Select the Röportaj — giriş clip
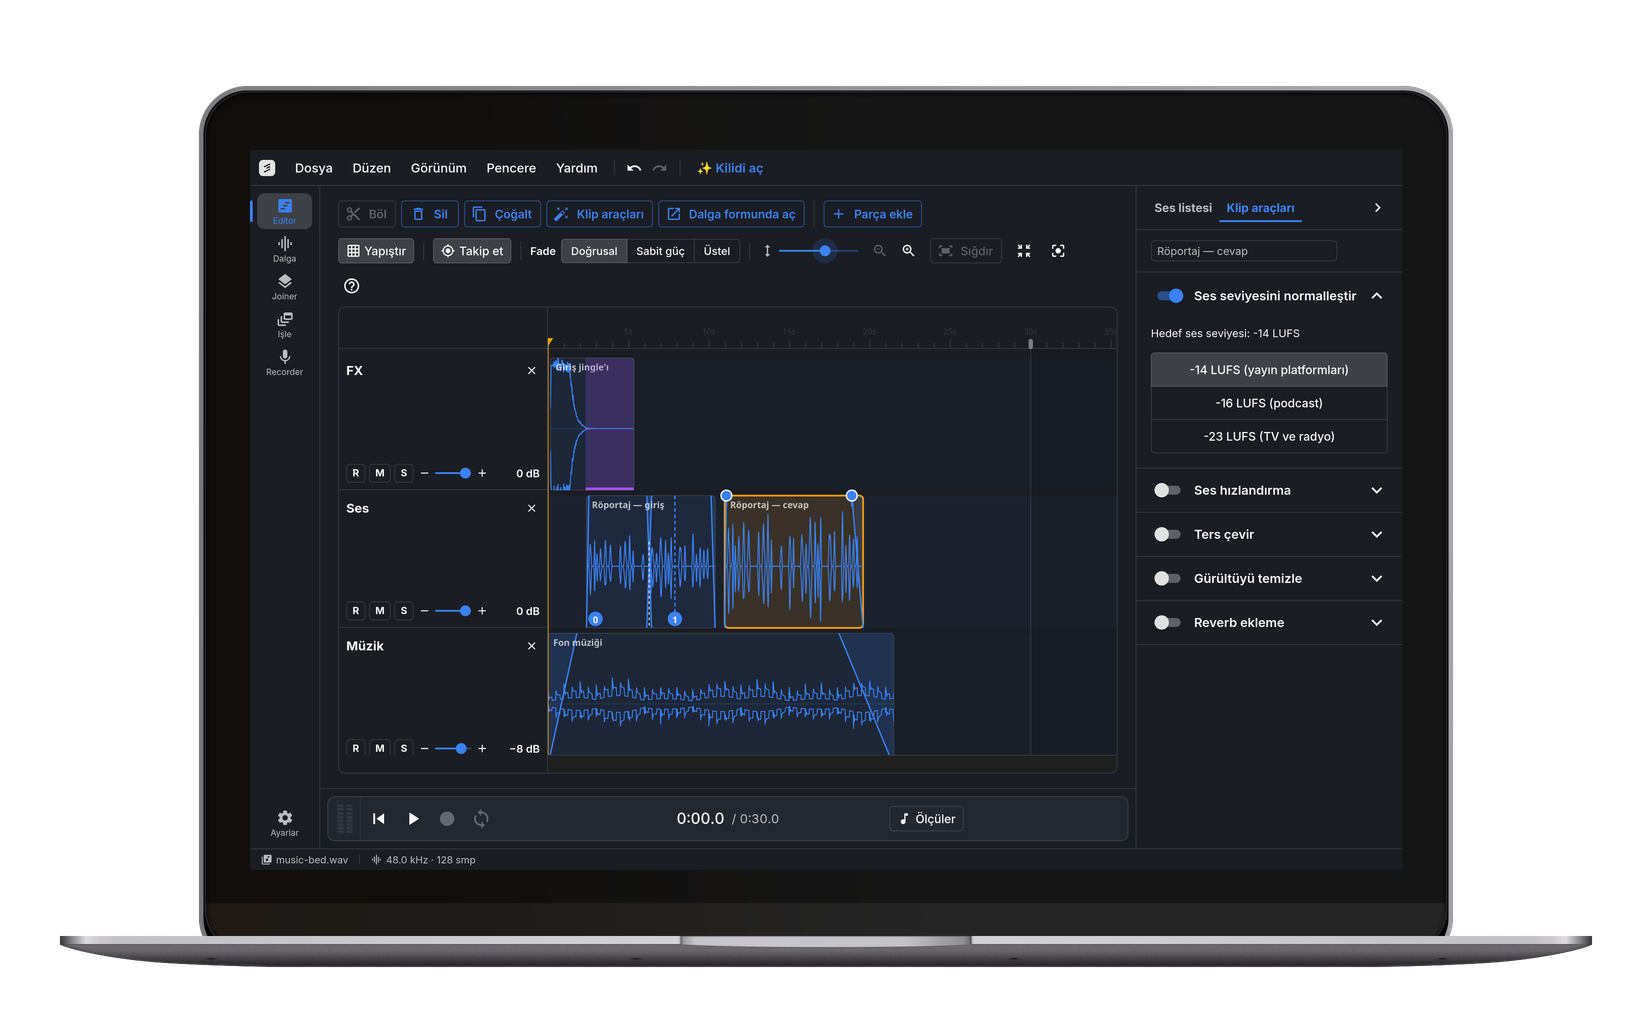This screenshot has width=1652, height=1020. point(651,562)
